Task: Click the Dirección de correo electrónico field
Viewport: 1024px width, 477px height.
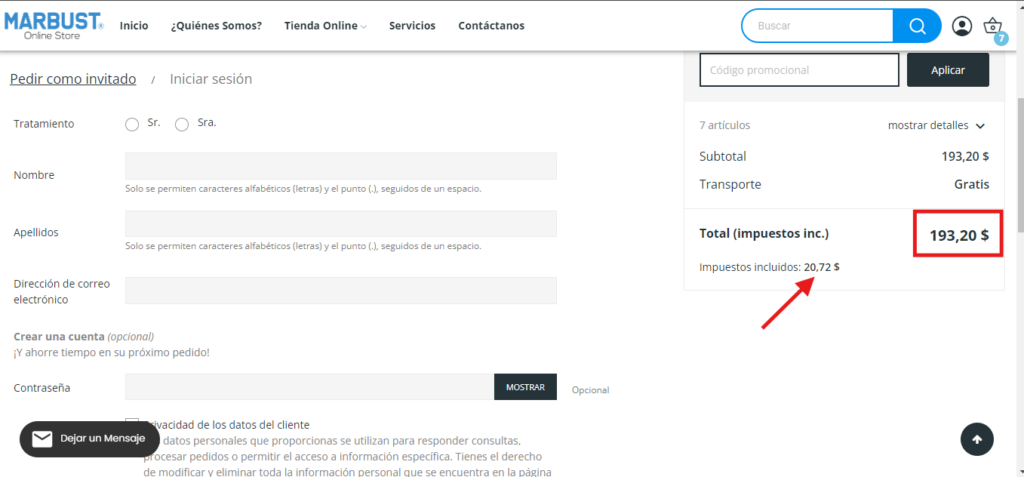Action: coord(341,290)
